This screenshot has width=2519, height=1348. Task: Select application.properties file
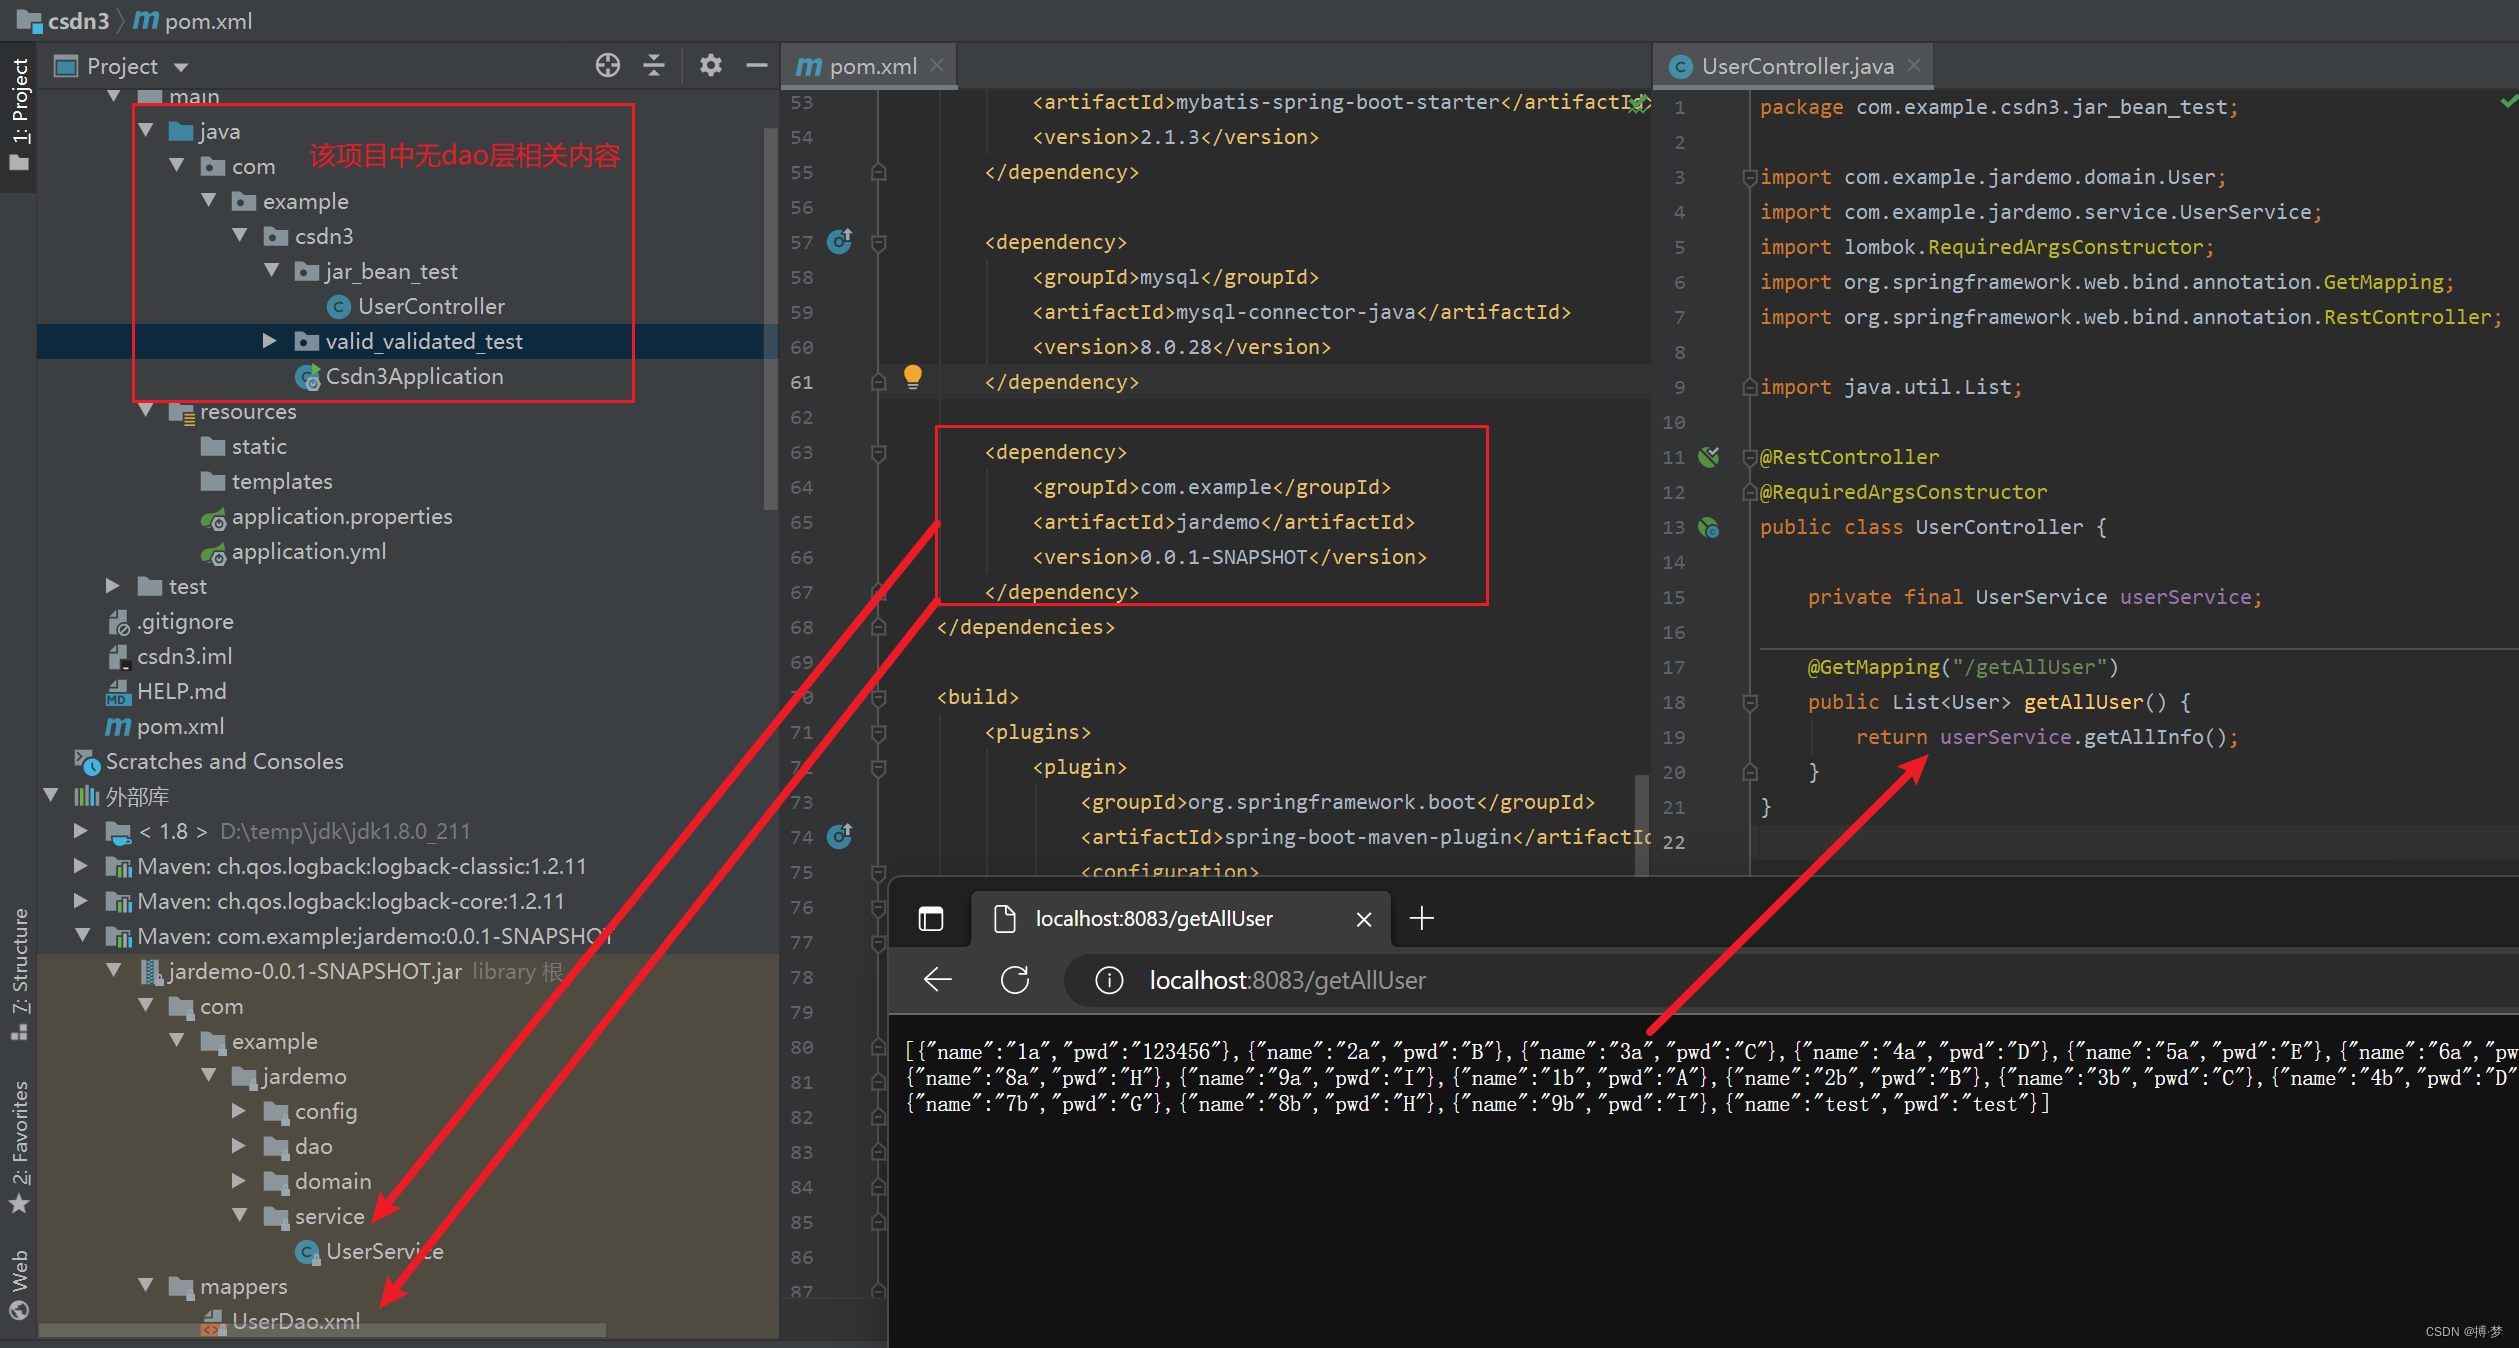click(x=328, y=516)
